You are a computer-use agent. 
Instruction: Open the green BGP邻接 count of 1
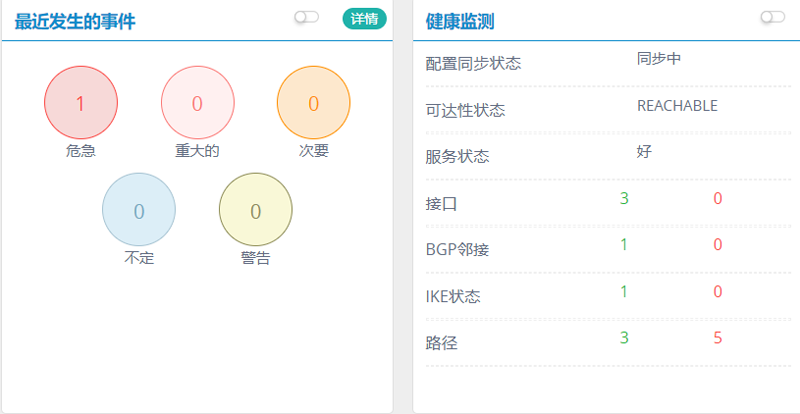pos(624,244)
